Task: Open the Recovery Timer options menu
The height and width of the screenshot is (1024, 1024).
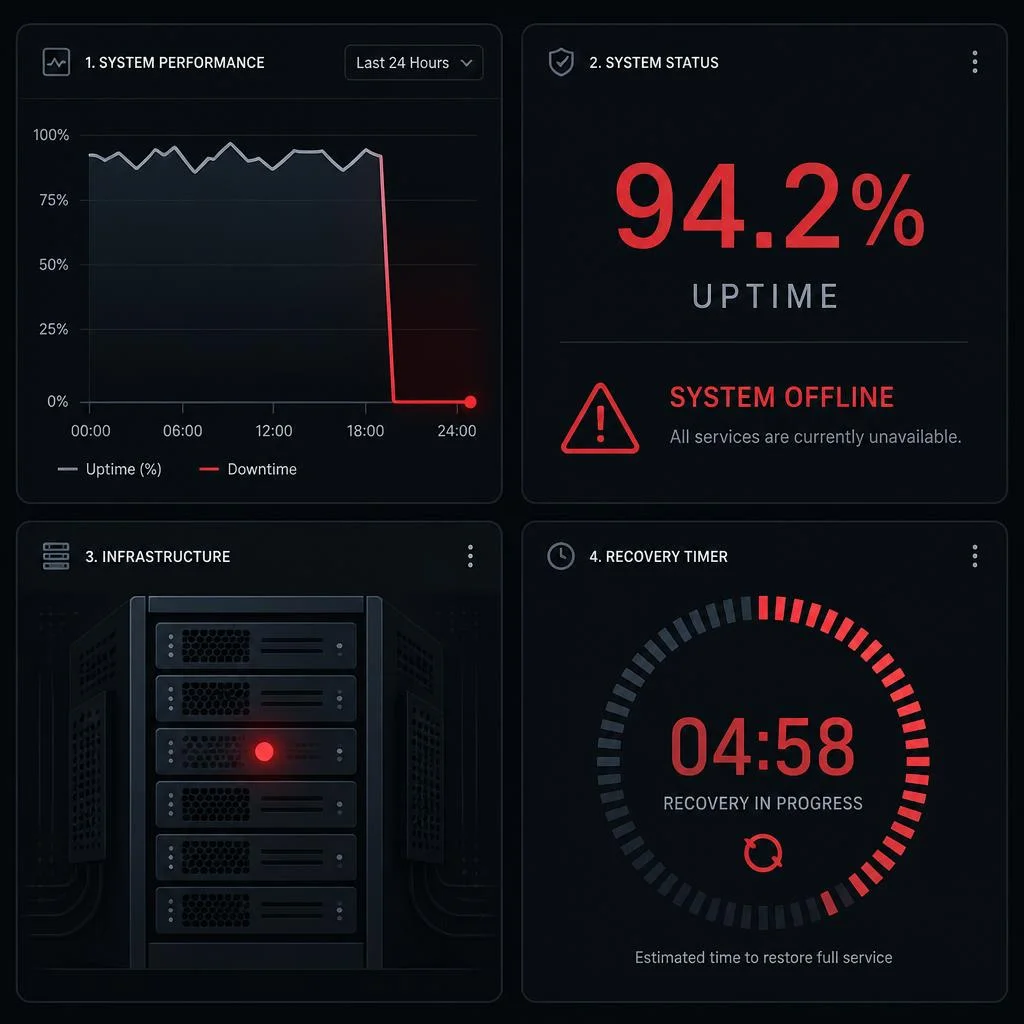Action: pos(974,556)
